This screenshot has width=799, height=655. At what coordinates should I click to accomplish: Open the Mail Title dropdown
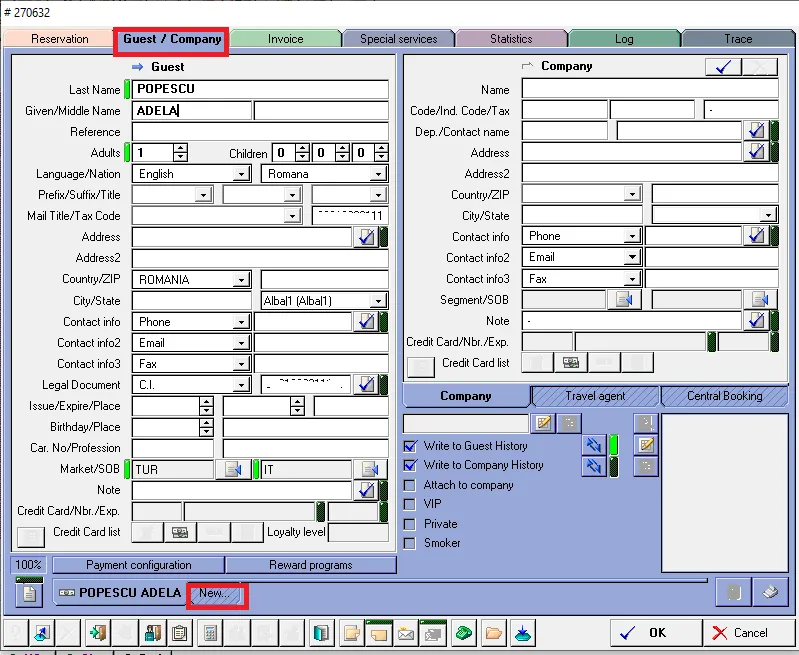point(291,216)
